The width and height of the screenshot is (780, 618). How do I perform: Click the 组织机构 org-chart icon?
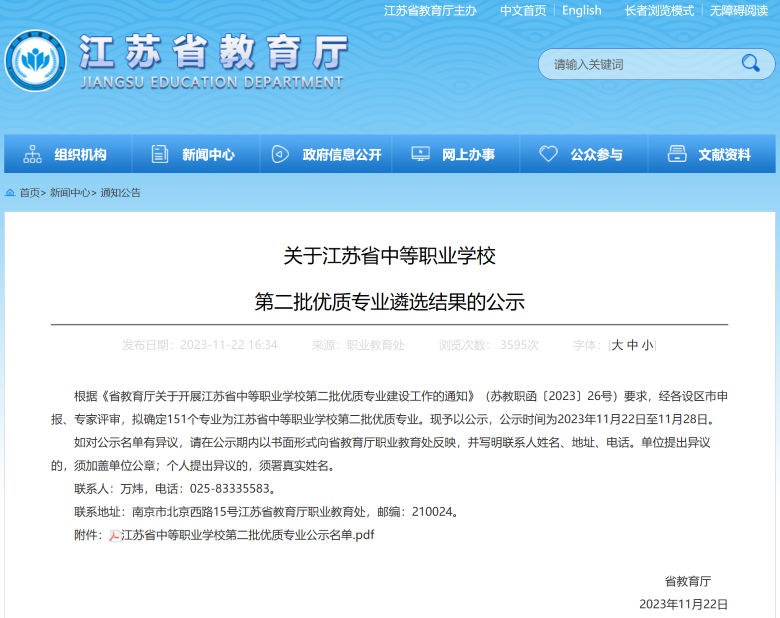pyautogui.click(x=32, y=154)
